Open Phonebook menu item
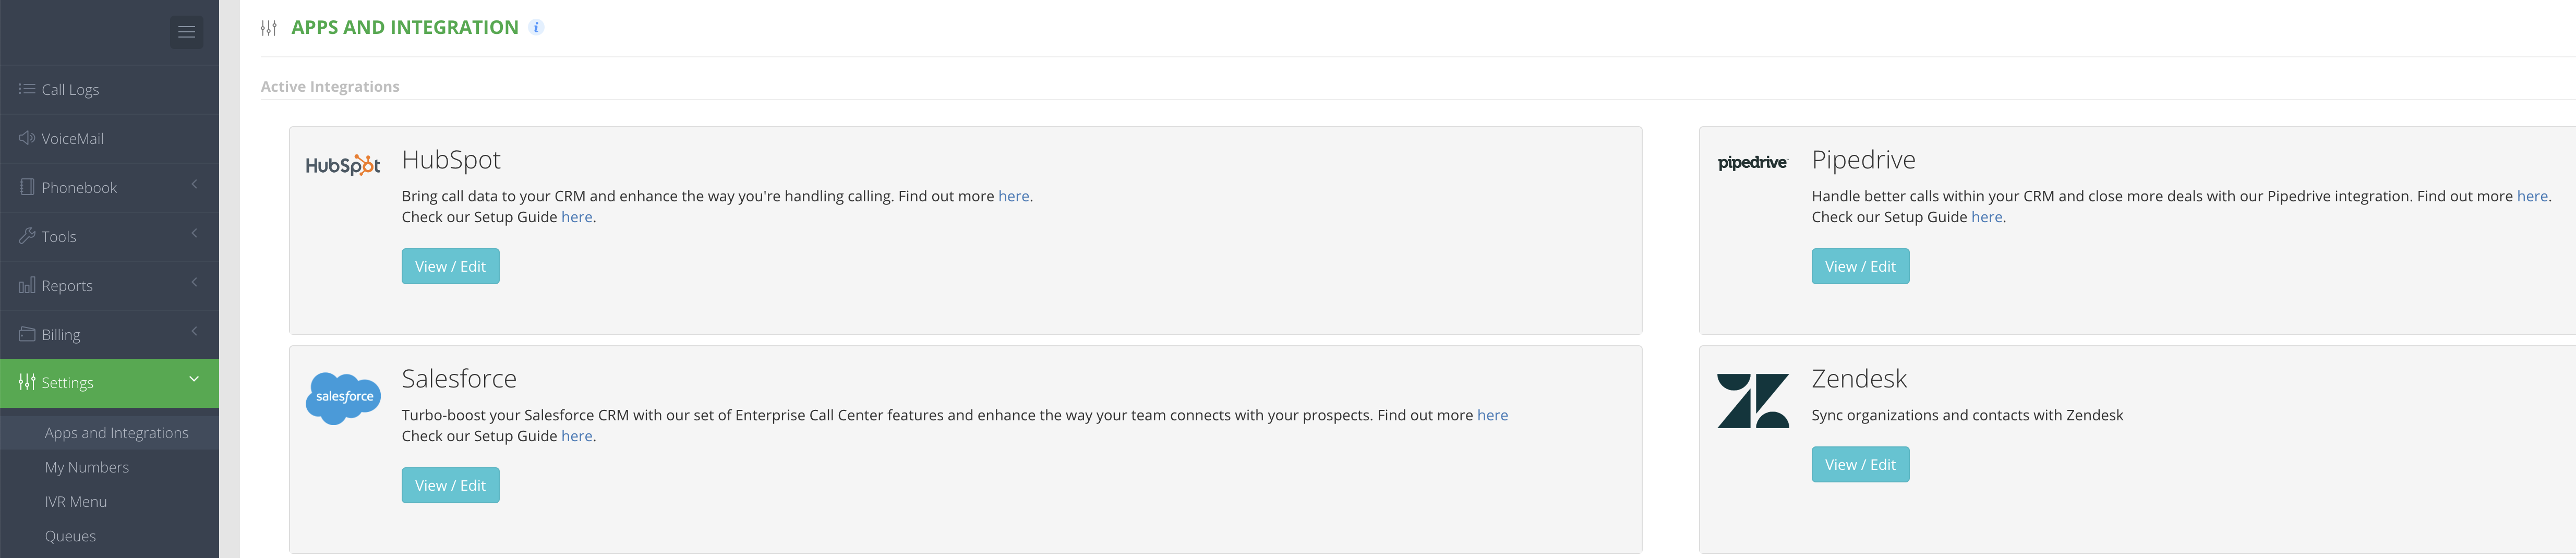Image resolution: width=2576 pixels, height=558 pixels. click(109, 187)
